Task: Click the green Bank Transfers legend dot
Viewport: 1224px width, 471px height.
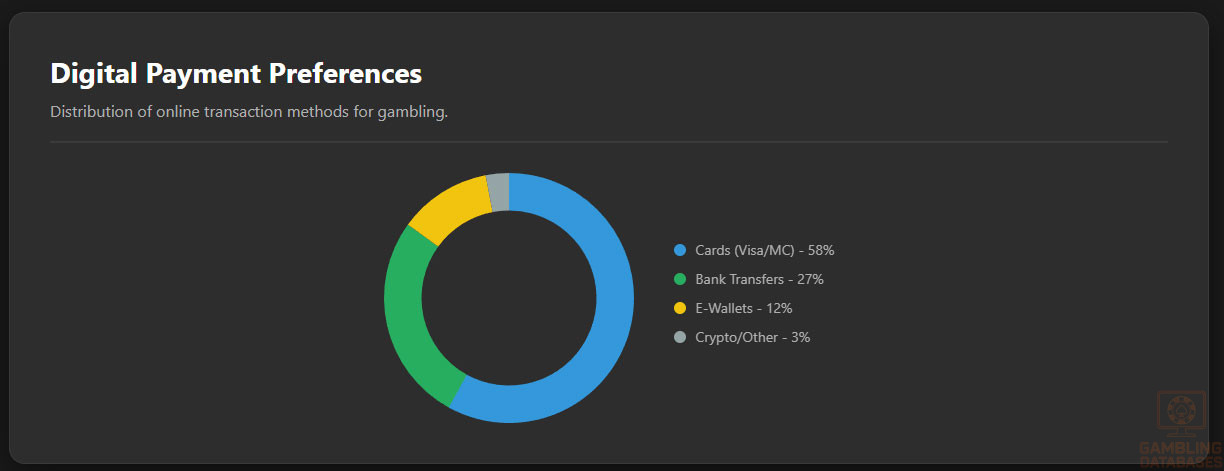Action: pyautogui.click(x=680, y=279)
